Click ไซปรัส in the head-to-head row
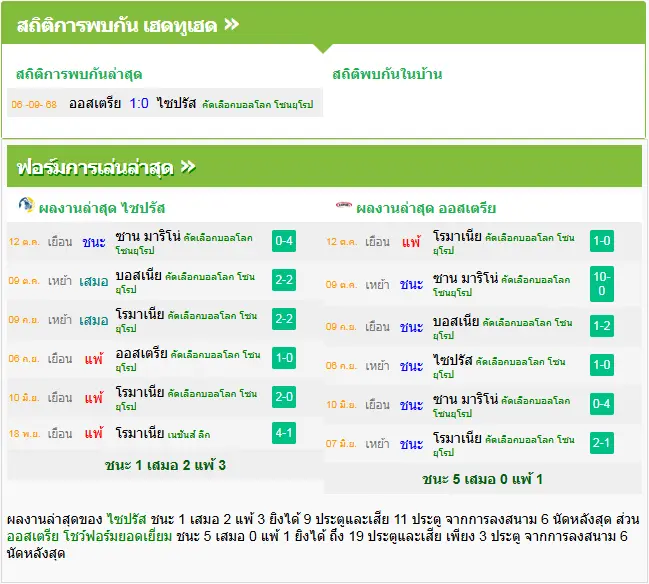 pyautogui.click(x=176, y=103)
